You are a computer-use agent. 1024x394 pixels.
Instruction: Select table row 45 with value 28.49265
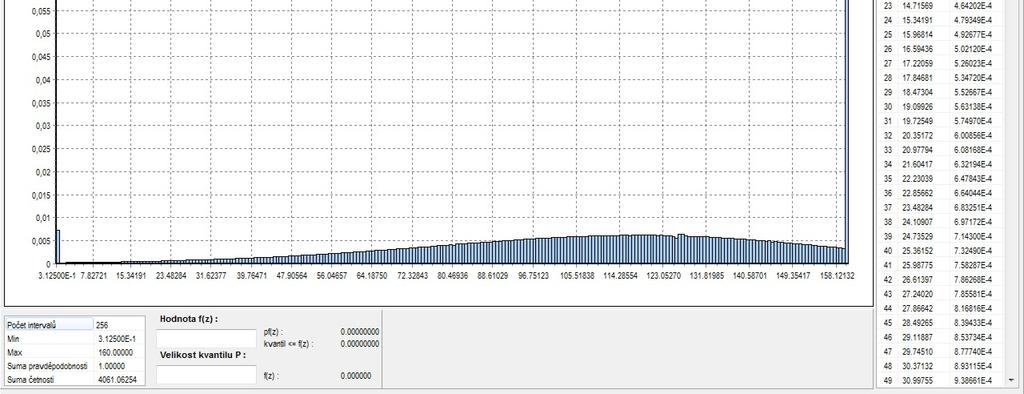[x=940, y=323]
